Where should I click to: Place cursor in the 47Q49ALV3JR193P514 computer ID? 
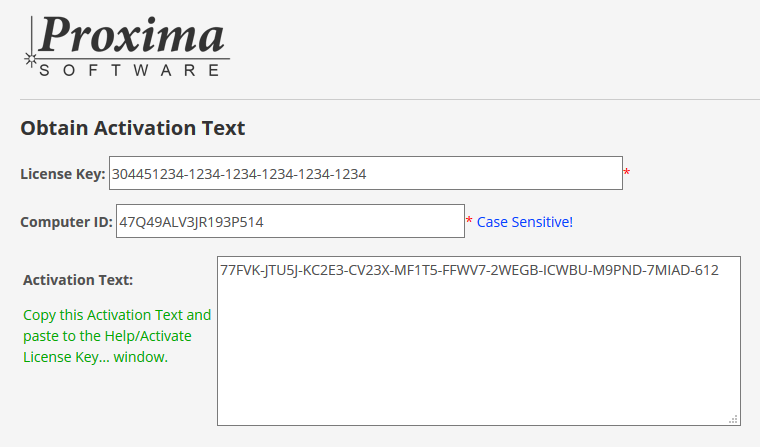191,222
